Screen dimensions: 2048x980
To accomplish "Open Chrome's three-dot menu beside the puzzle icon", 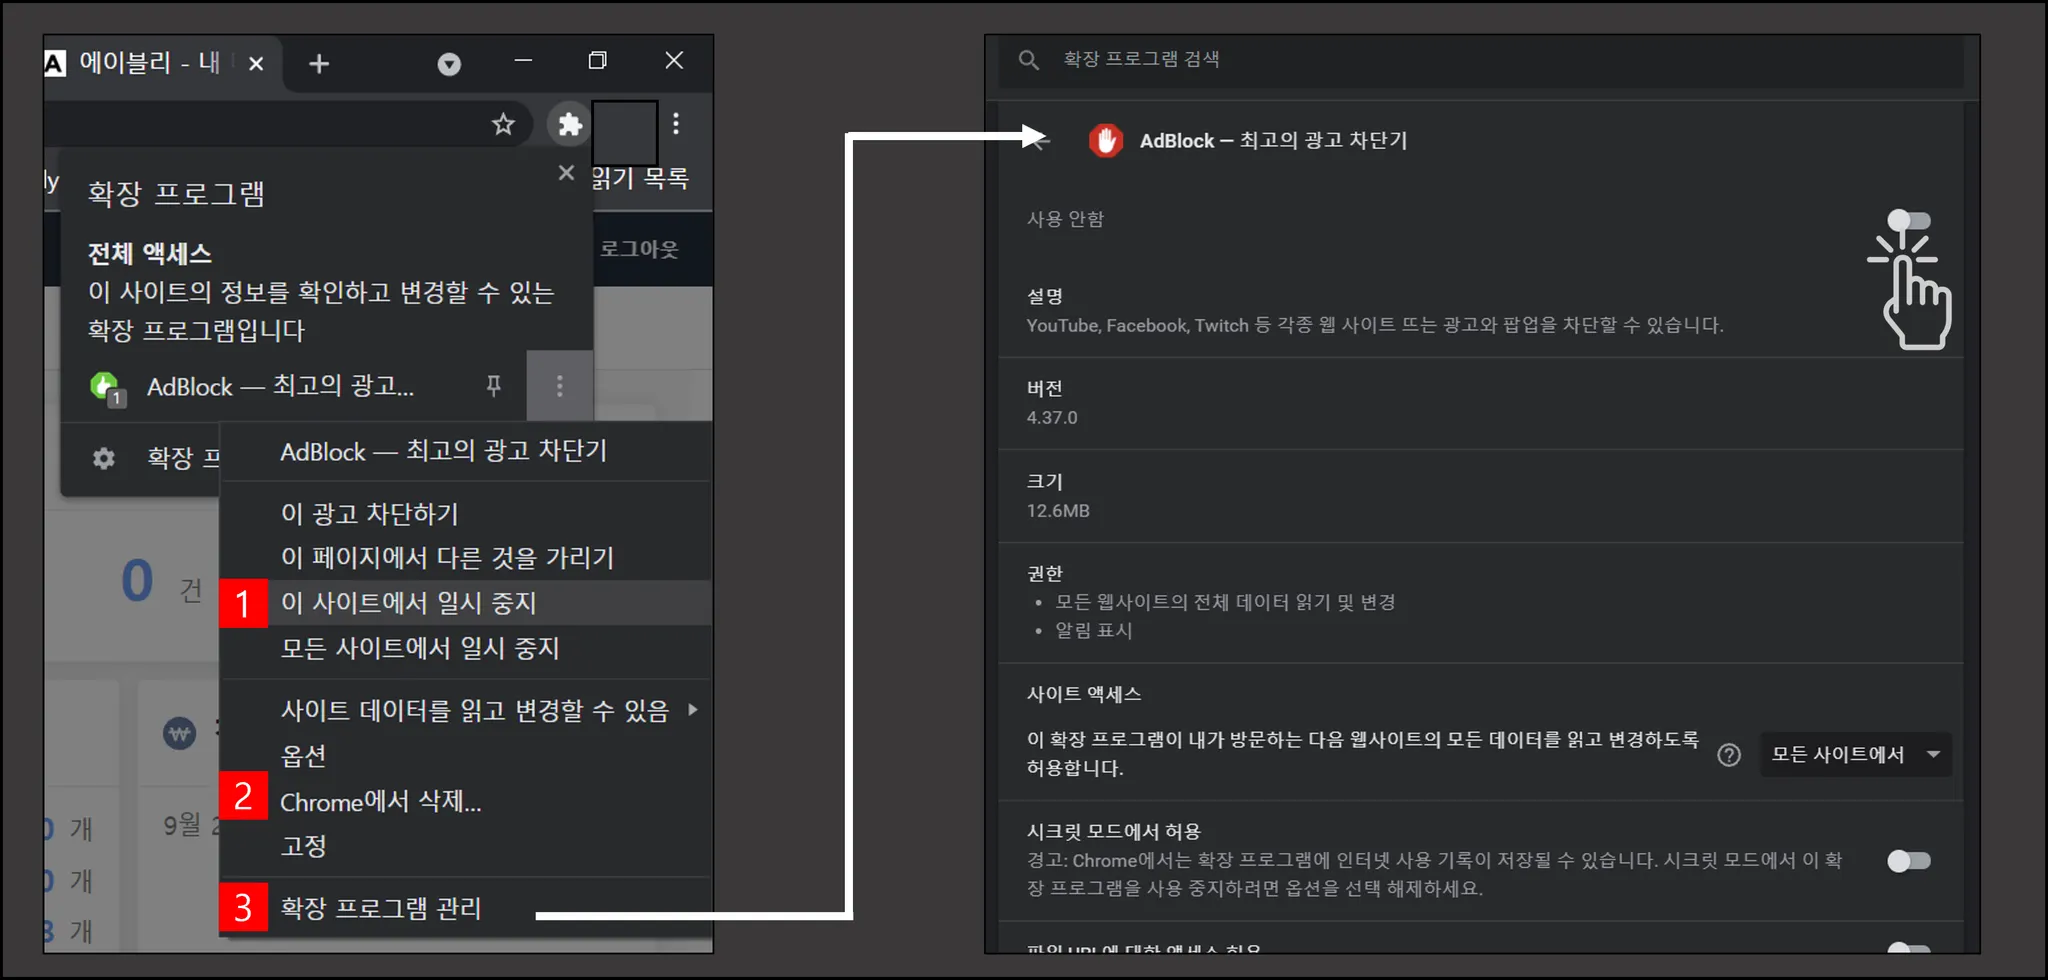I will coord(677,124).
